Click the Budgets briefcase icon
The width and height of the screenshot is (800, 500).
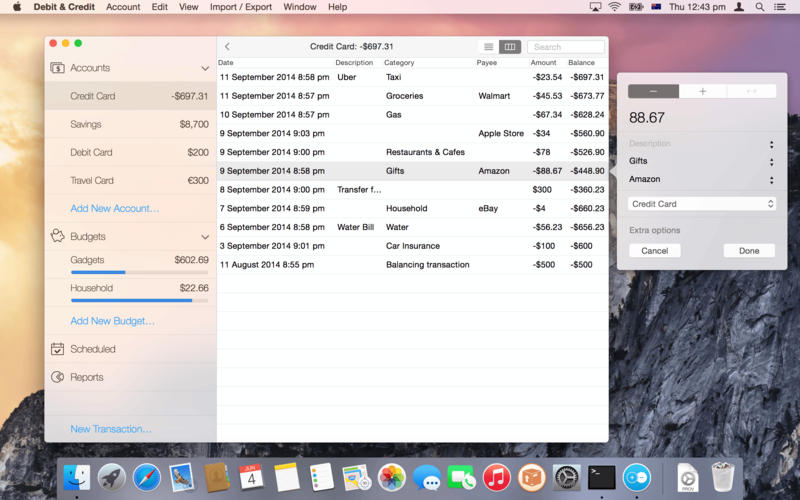(x=58, y=237)
